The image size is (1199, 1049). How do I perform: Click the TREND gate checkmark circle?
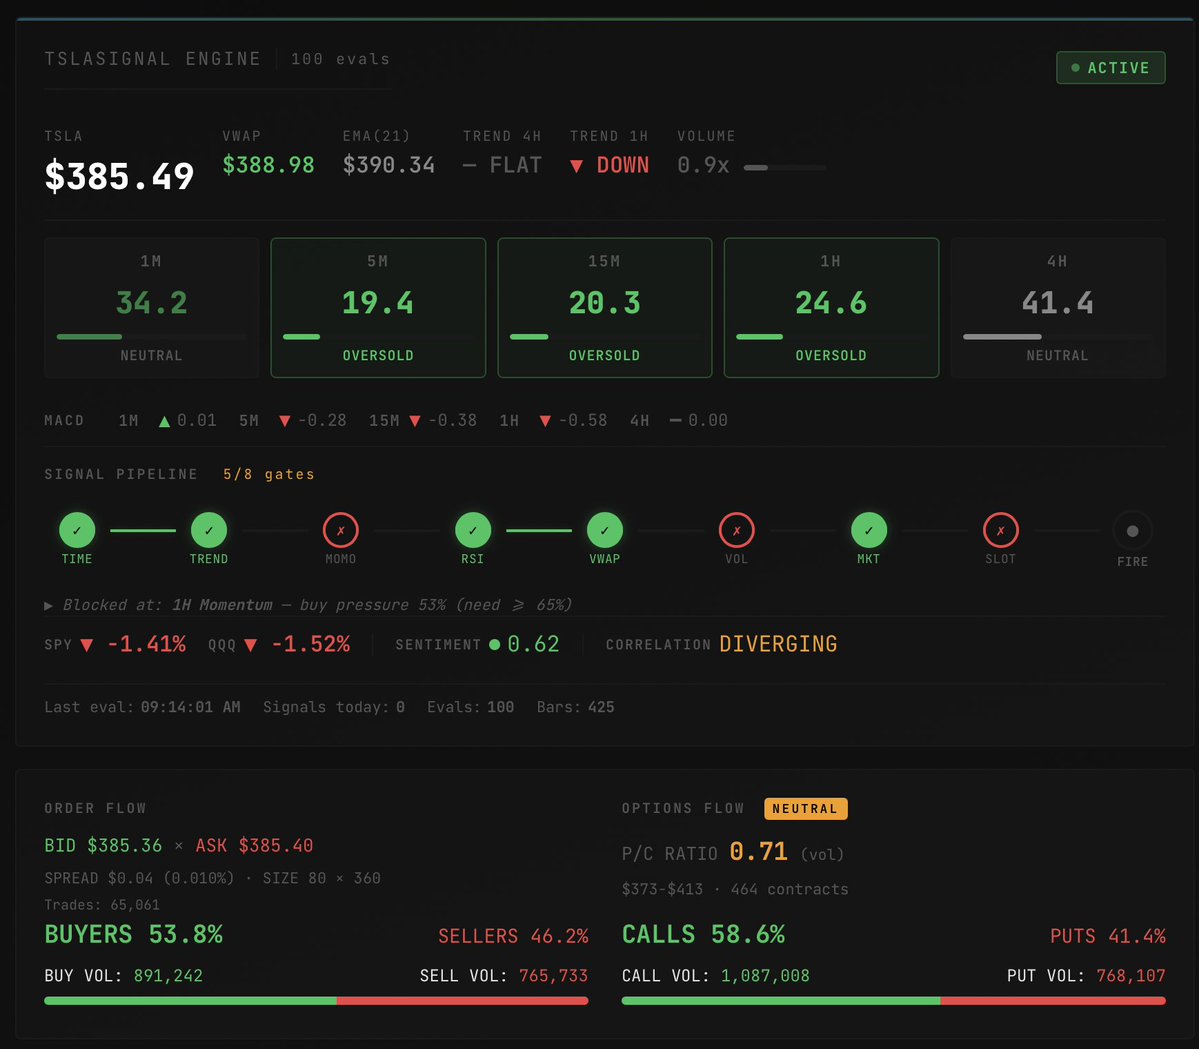(x=209, y=530)
